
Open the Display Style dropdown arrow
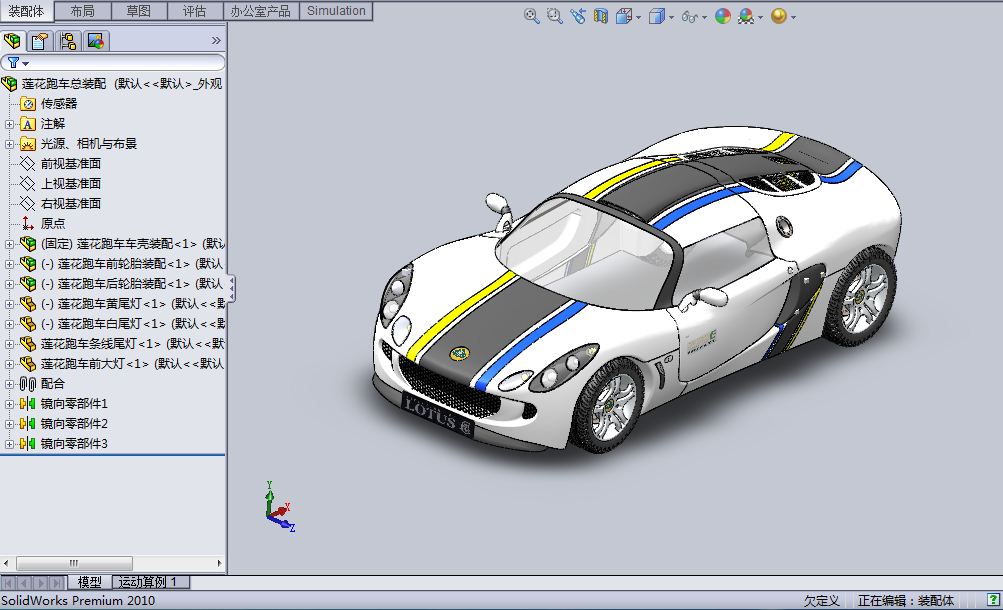[x=672, y=18]
